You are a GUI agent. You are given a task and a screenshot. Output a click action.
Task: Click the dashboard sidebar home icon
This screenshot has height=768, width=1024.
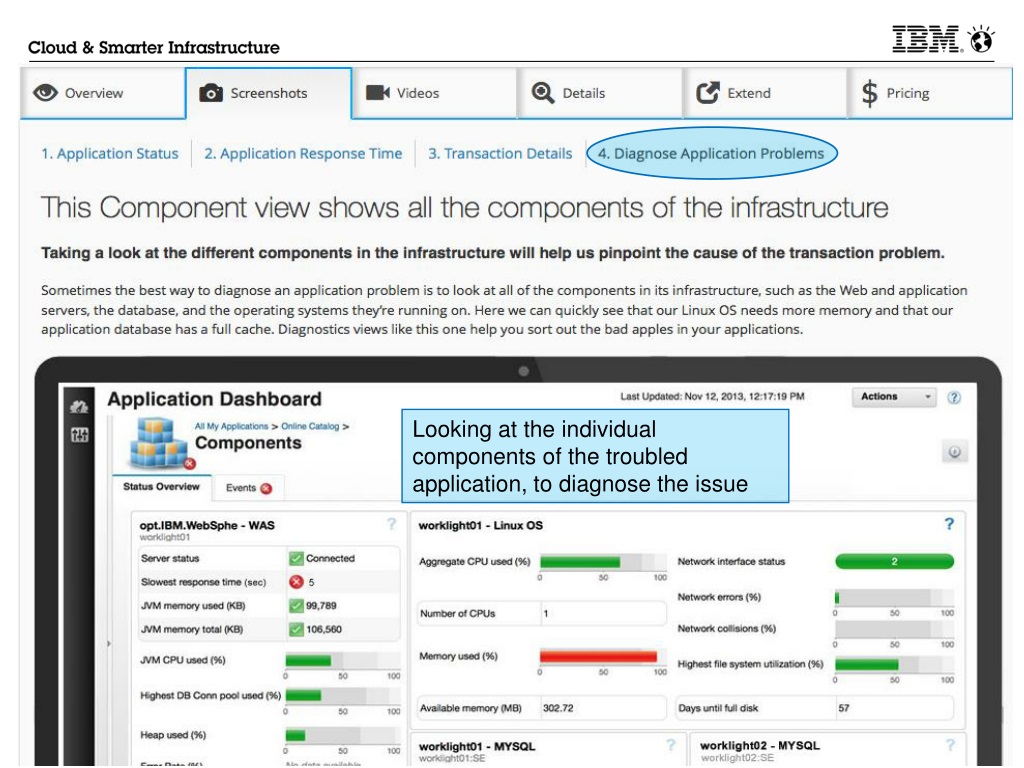click(x=79, y=408)
